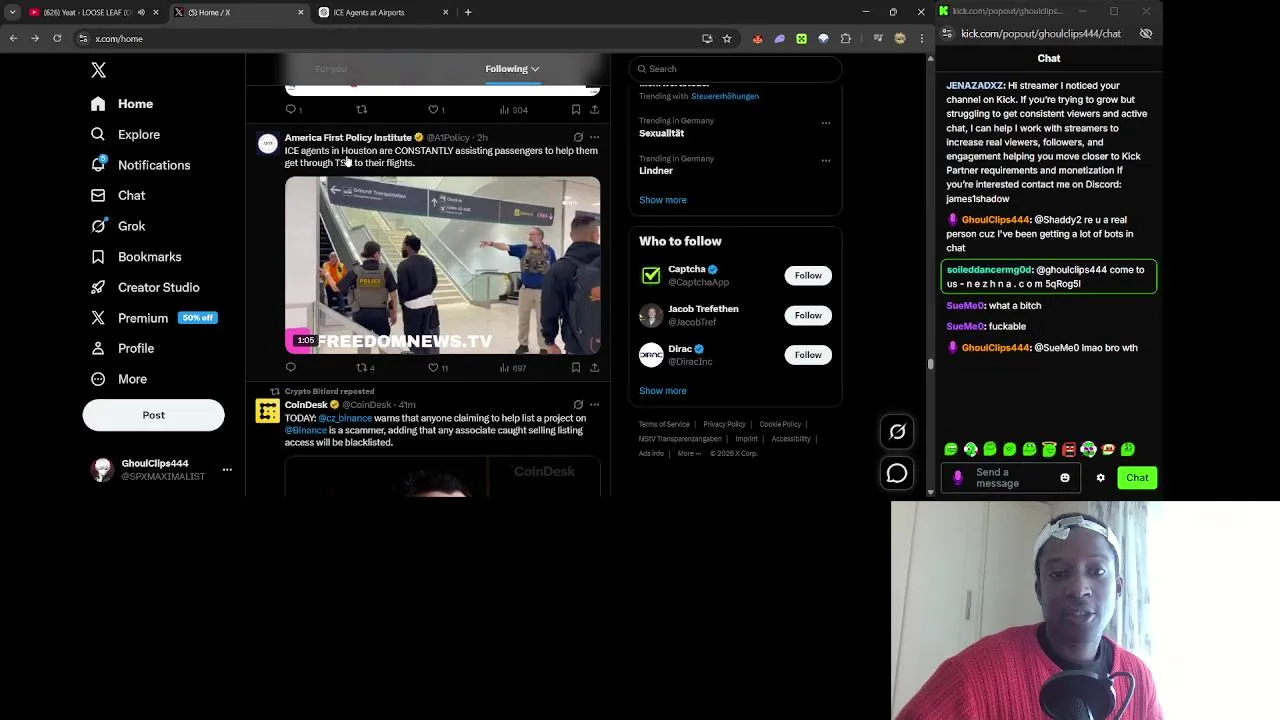Image resolution: width=1280 pixels, height=720 pixels.
Task: Open Kick chat settings gear
Action: tap(1101, 478)
